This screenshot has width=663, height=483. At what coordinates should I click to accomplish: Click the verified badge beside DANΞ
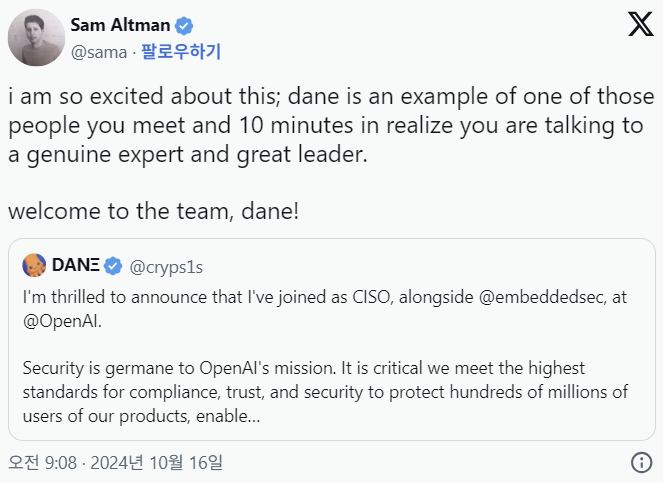115,266
